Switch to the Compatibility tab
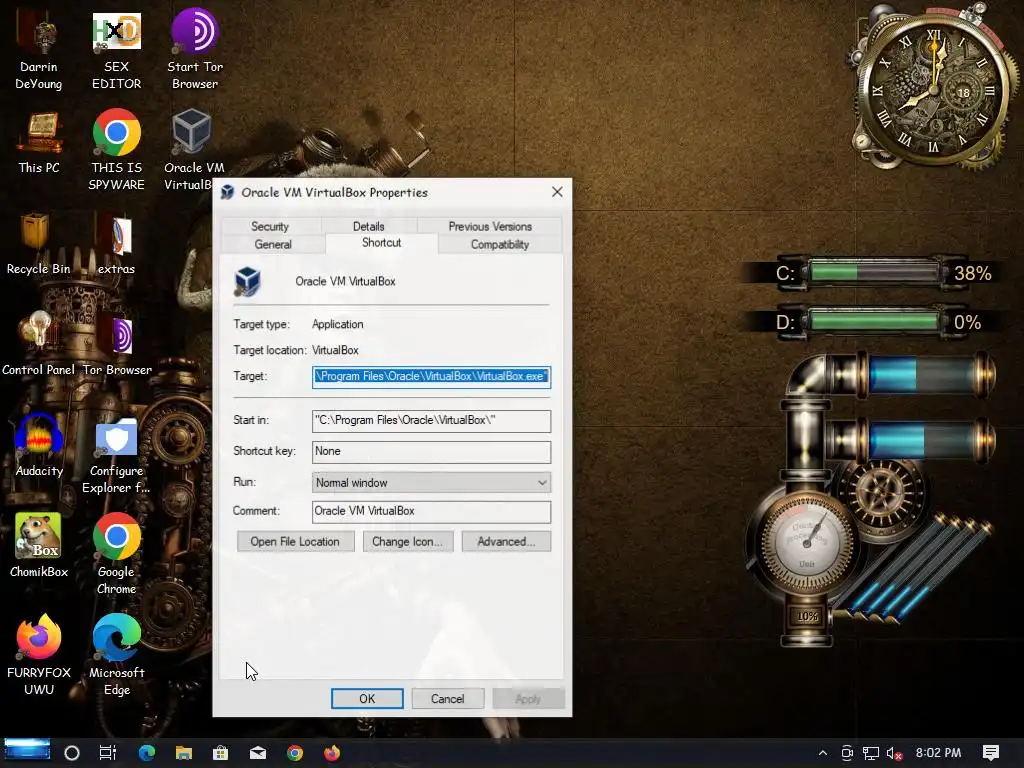 [500, 244]
